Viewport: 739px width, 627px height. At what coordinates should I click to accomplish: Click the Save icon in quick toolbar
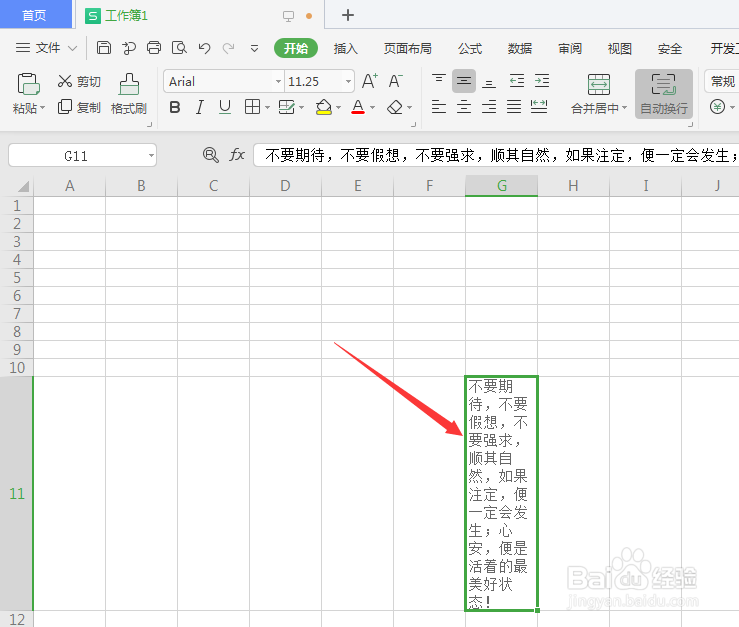pos(104,48)
